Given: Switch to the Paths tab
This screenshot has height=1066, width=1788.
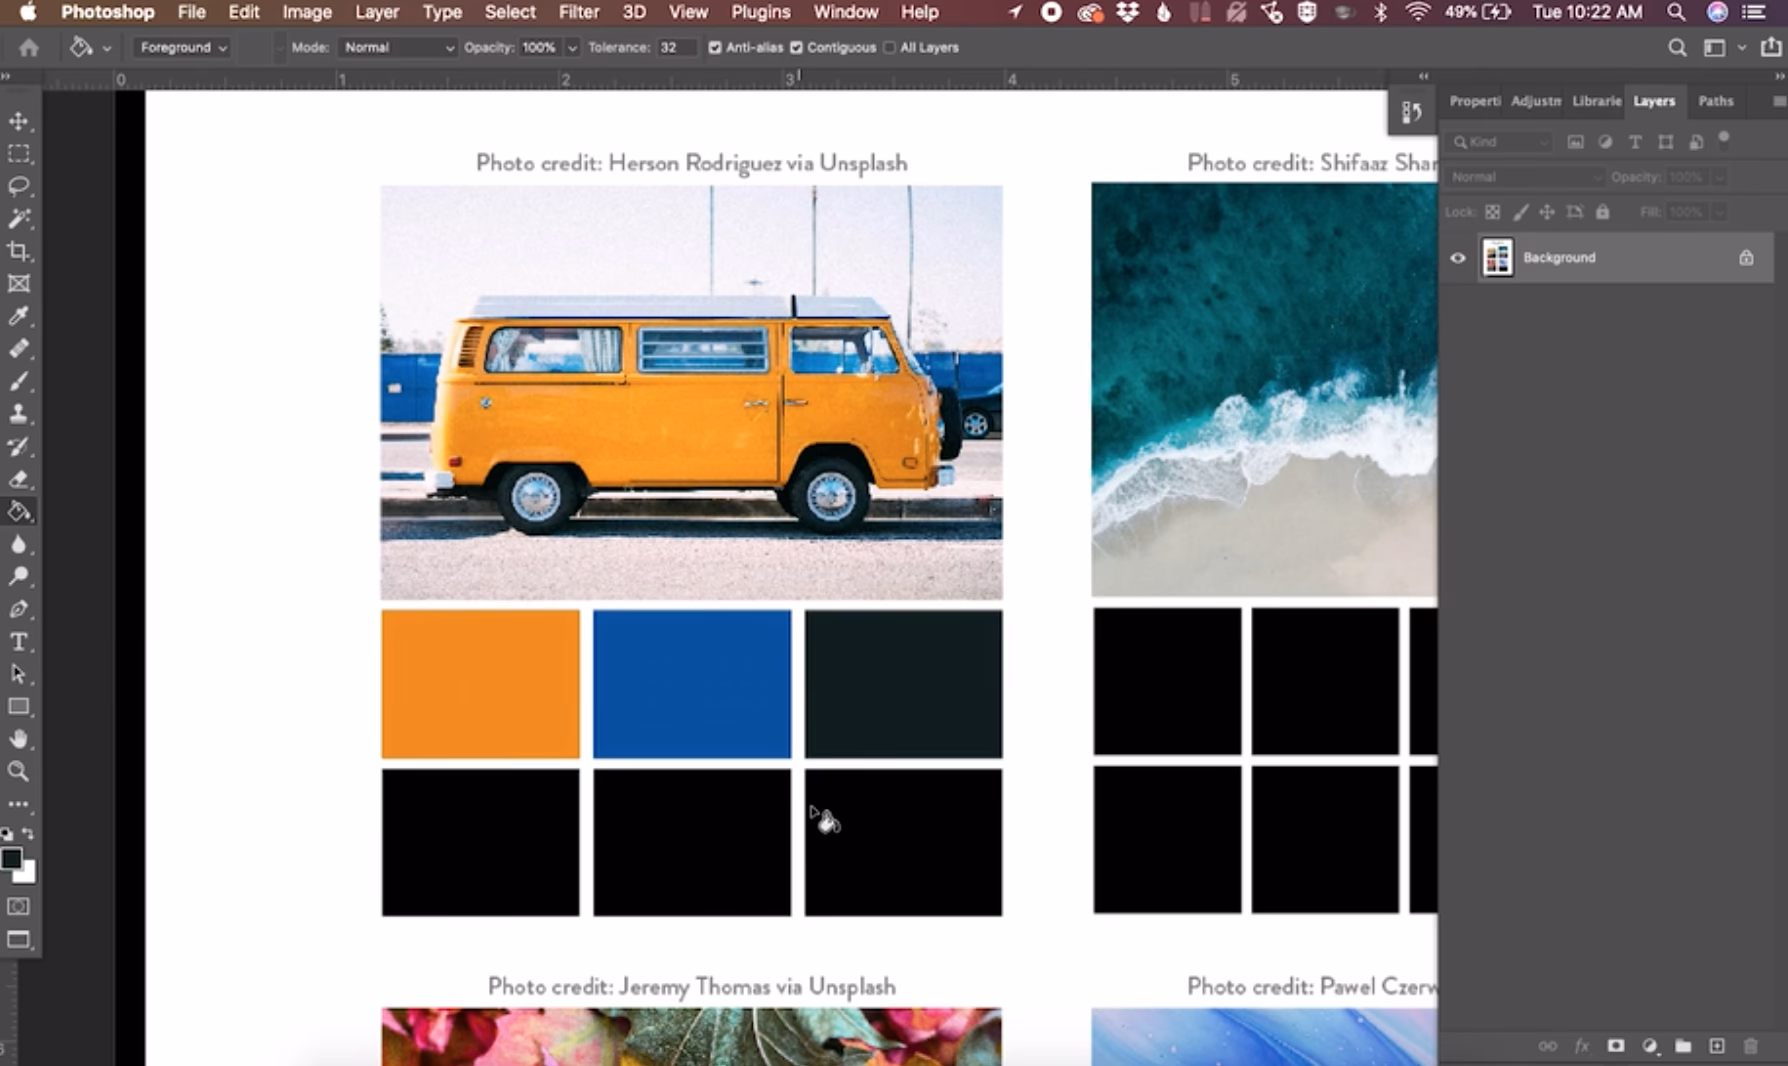Looking at the screenshot, I should (x=1716, y=100).
